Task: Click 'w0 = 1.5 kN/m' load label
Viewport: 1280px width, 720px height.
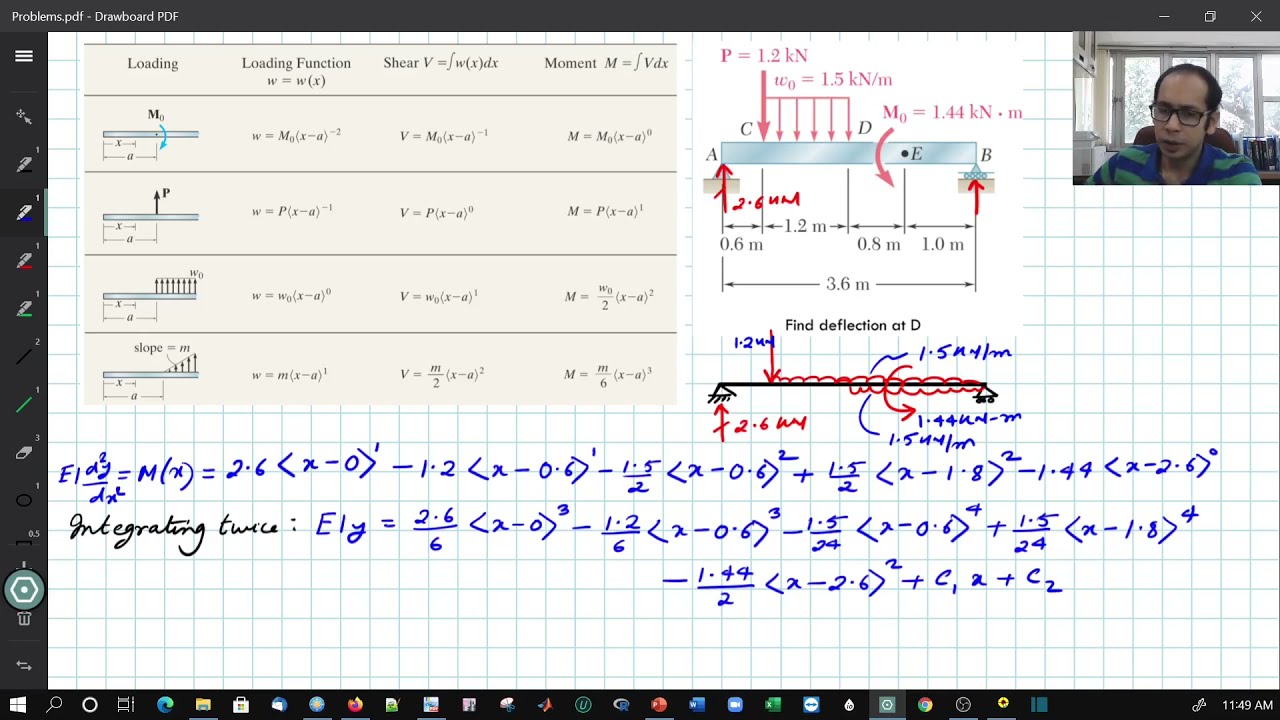Action: [x=833, y=80]
